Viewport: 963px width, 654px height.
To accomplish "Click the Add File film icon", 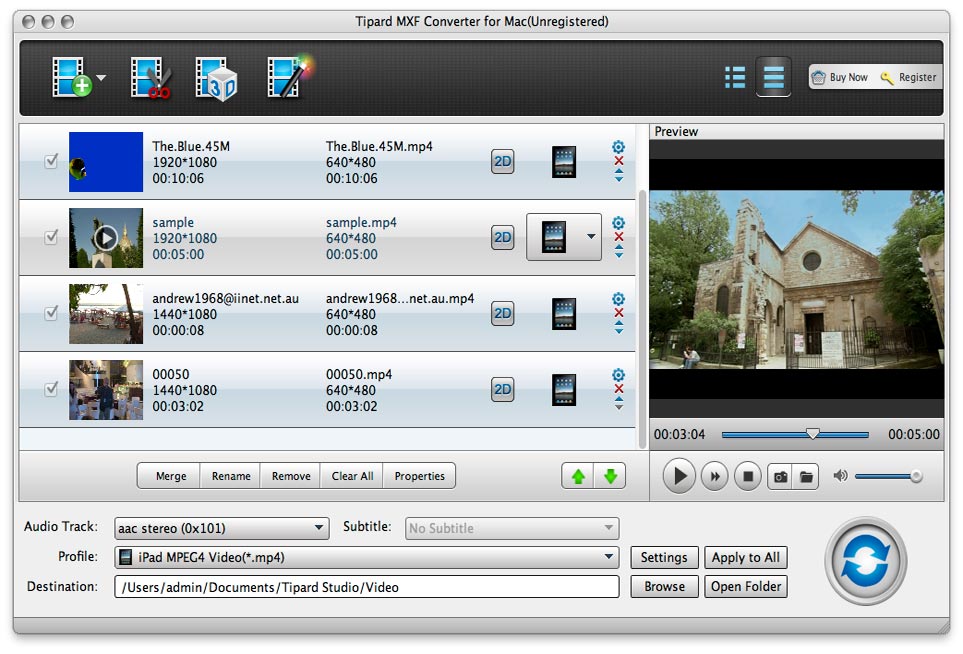I will click(72, 78).
